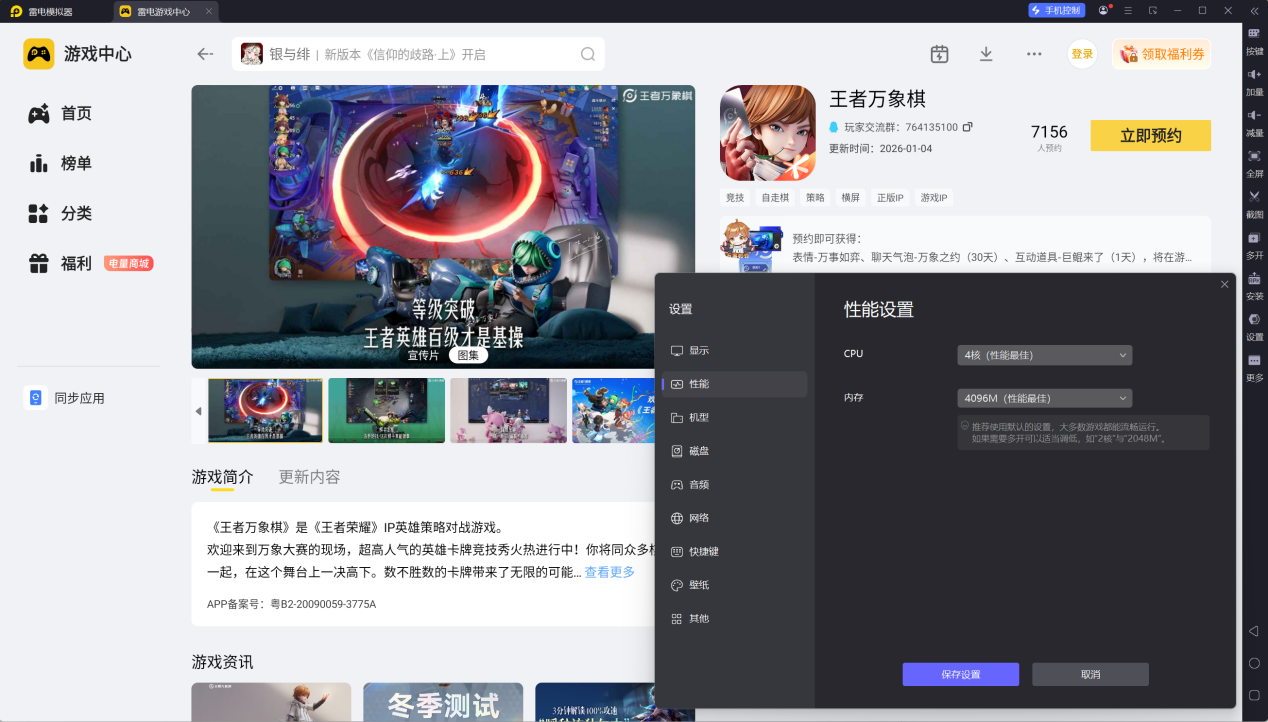
Task: Click the 手机控制 button
Action: tap(1056, 10)
